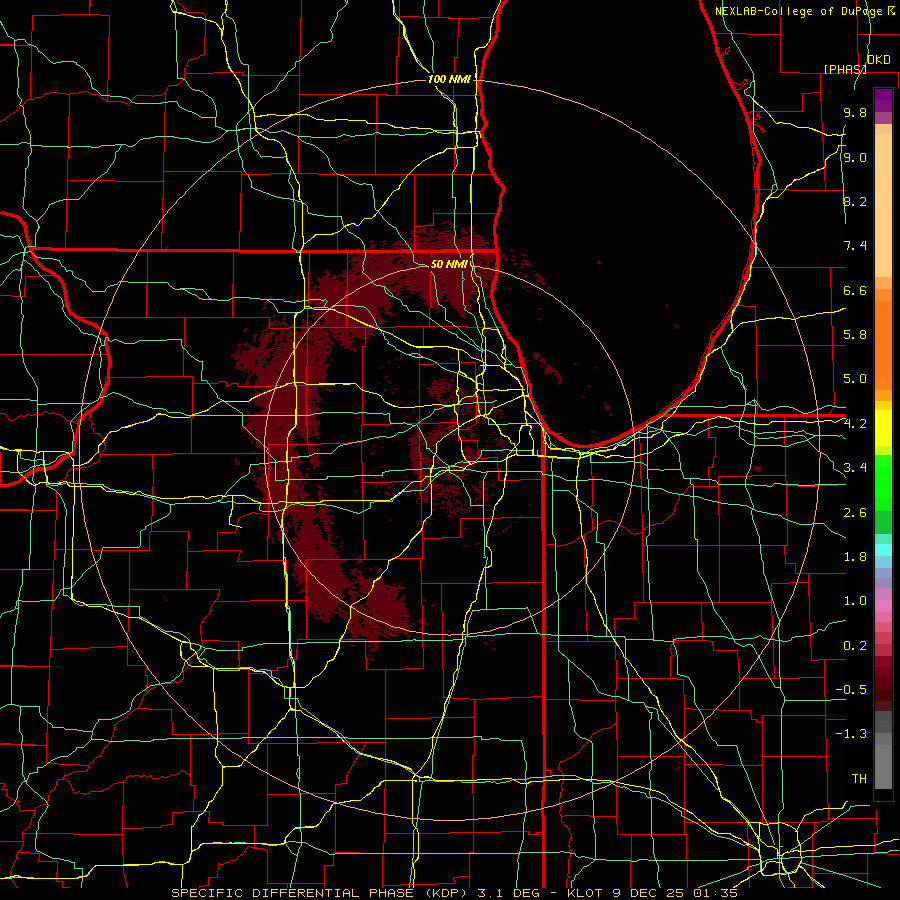Pick the yellow color bar segment
Screen dimensions: 900x900
tap(883, 428)
